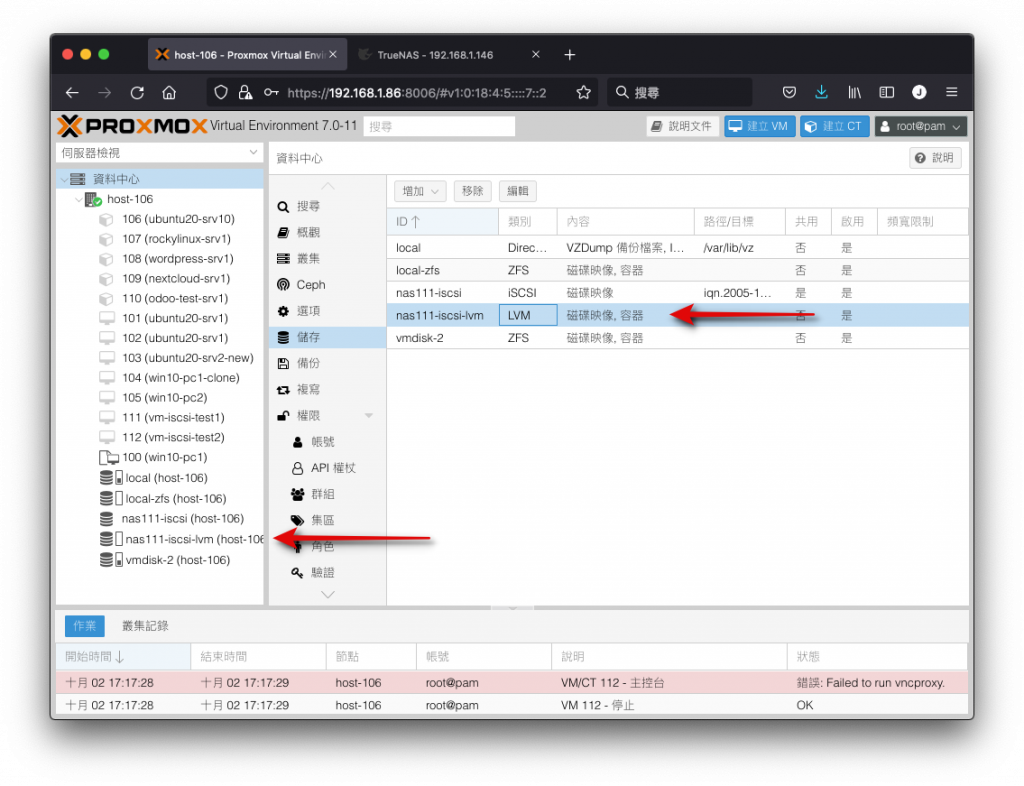The image size is (1024, 786).
Task: Select 106 (ubuntu20-srv10) container
Action: click(x=178, y=219)
